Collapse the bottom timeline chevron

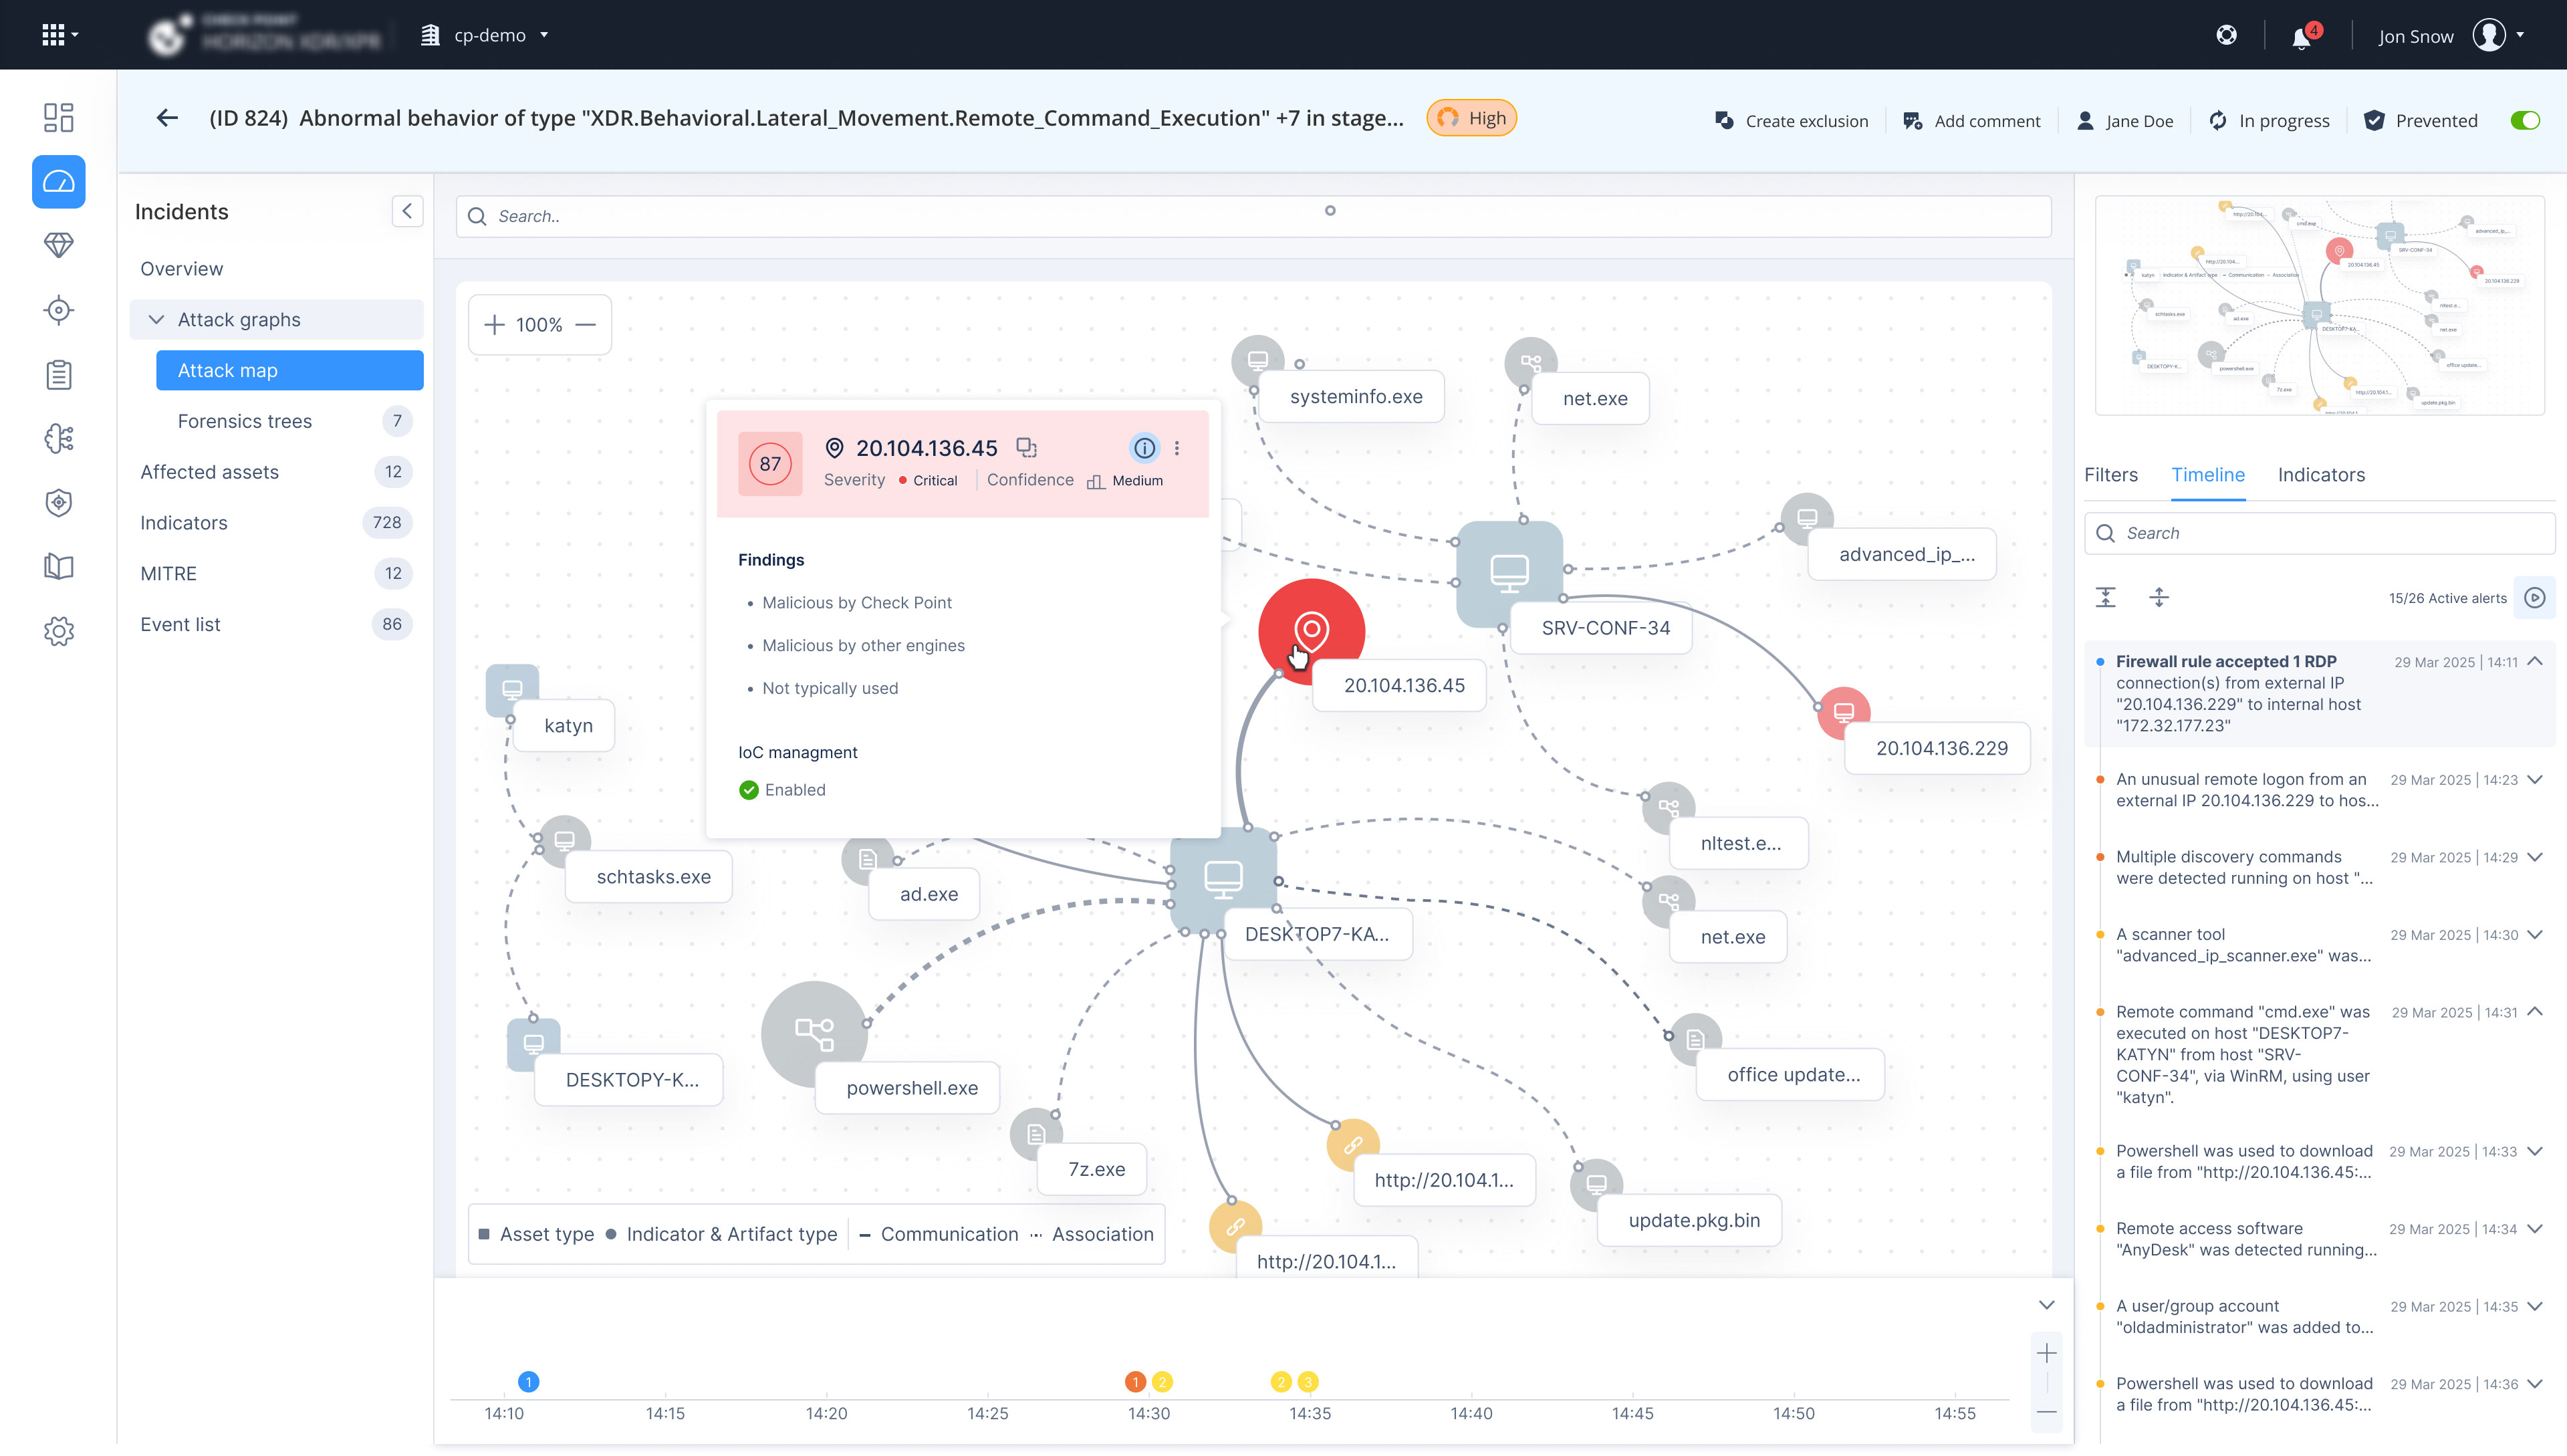pyautogui.click(x=2047, y=1305)
